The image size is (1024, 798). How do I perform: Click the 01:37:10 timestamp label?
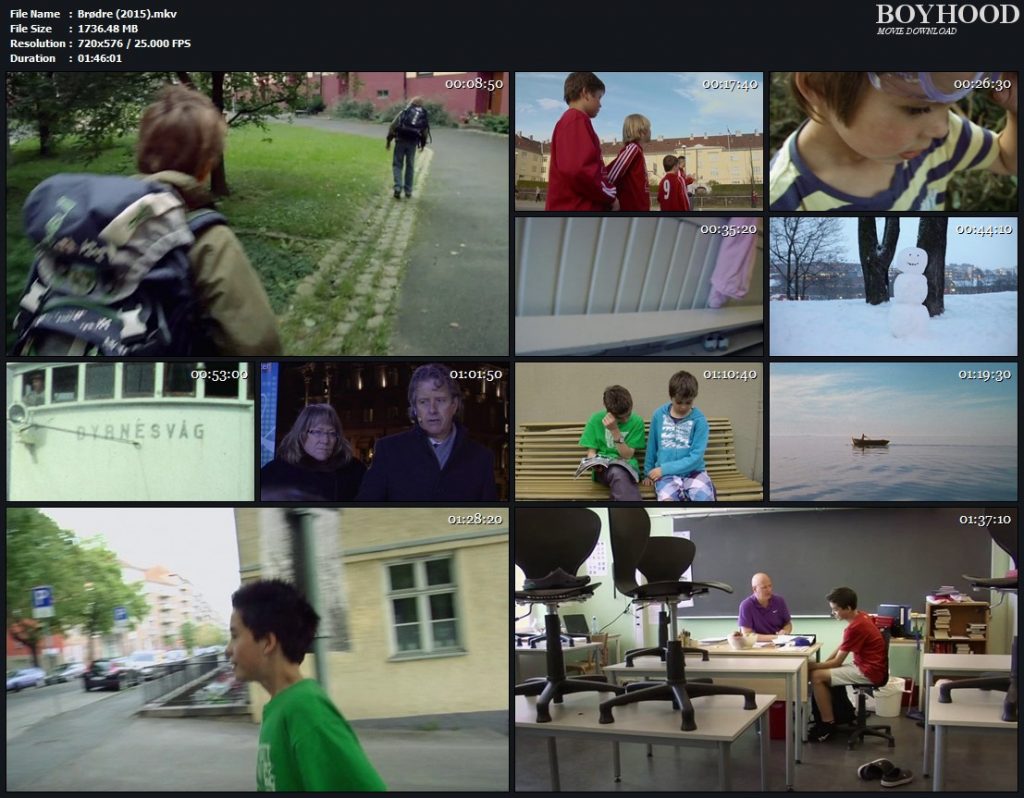tap(984, 519)
